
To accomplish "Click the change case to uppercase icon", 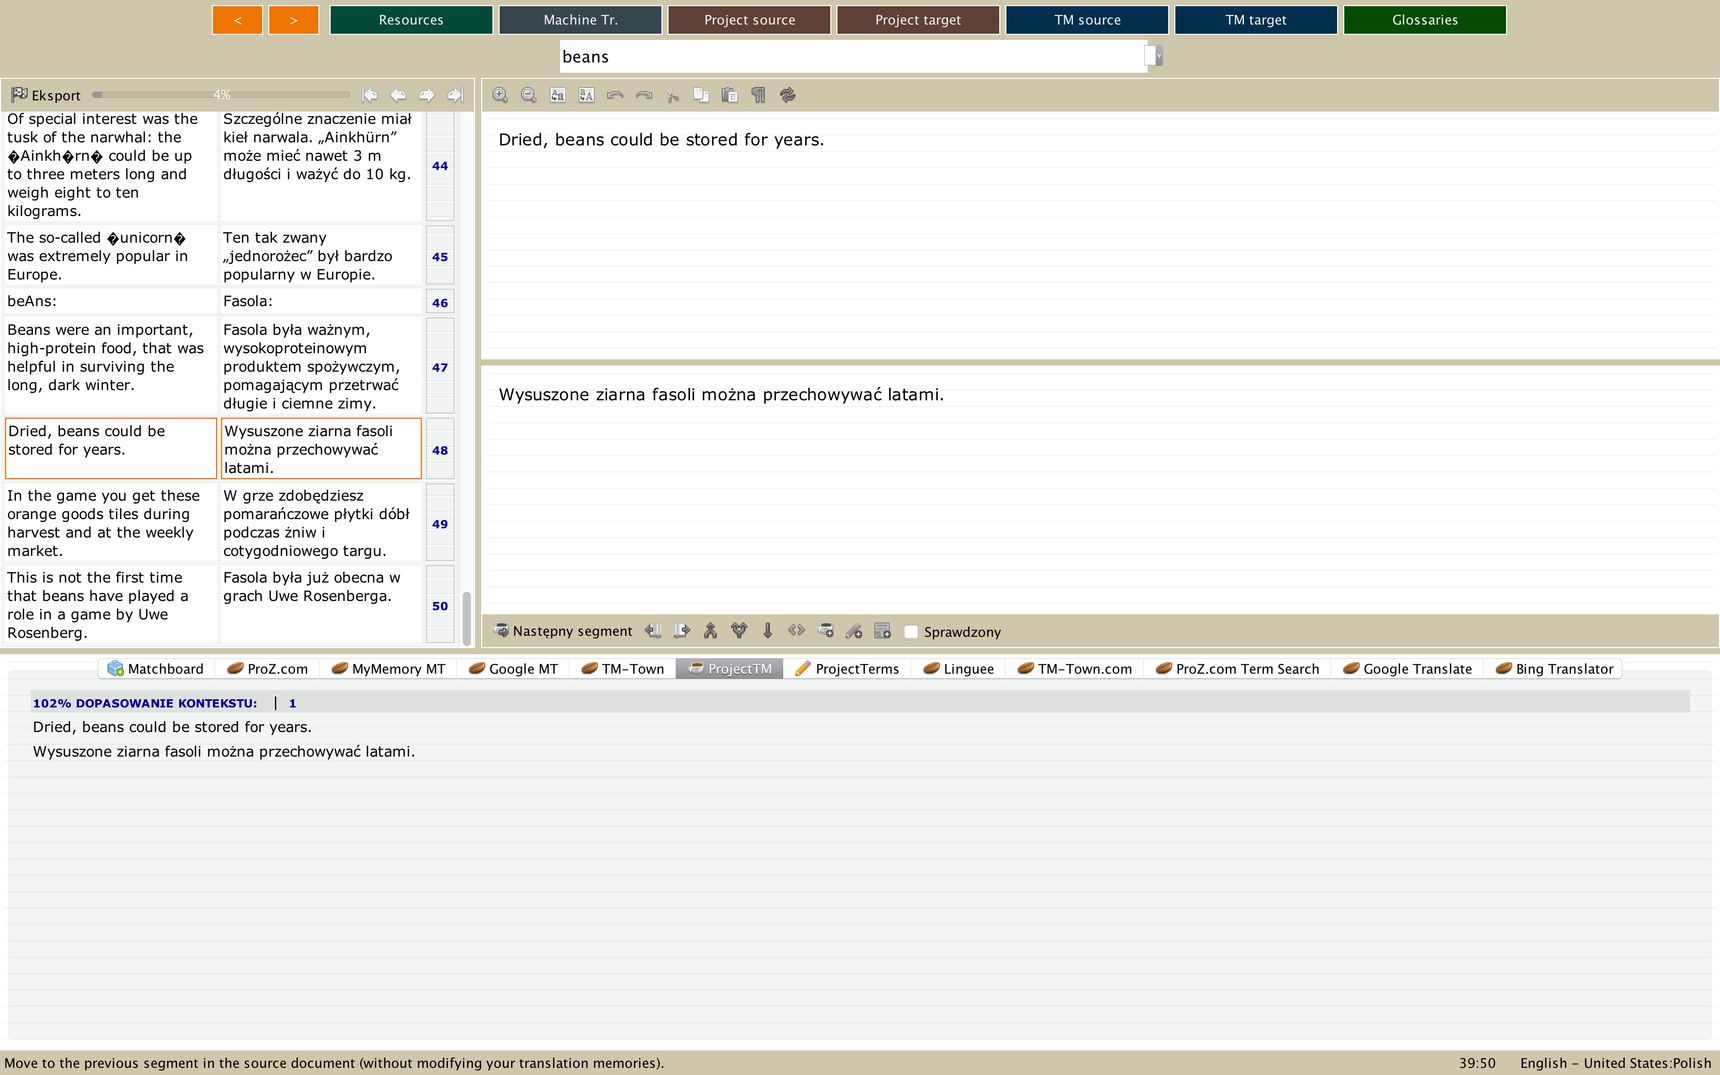I will [x=587, y=95].
